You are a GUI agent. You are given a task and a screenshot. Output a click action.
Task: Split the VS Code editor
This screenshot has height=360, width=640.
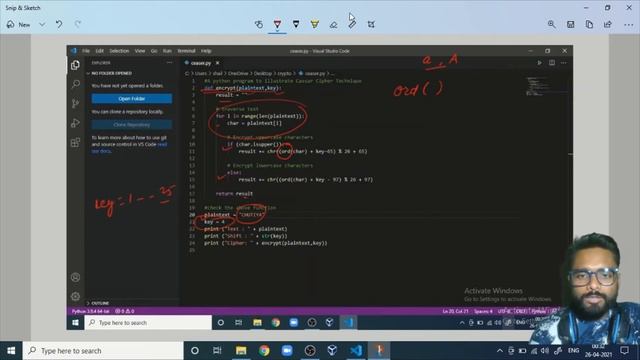(x=552, y=63)
